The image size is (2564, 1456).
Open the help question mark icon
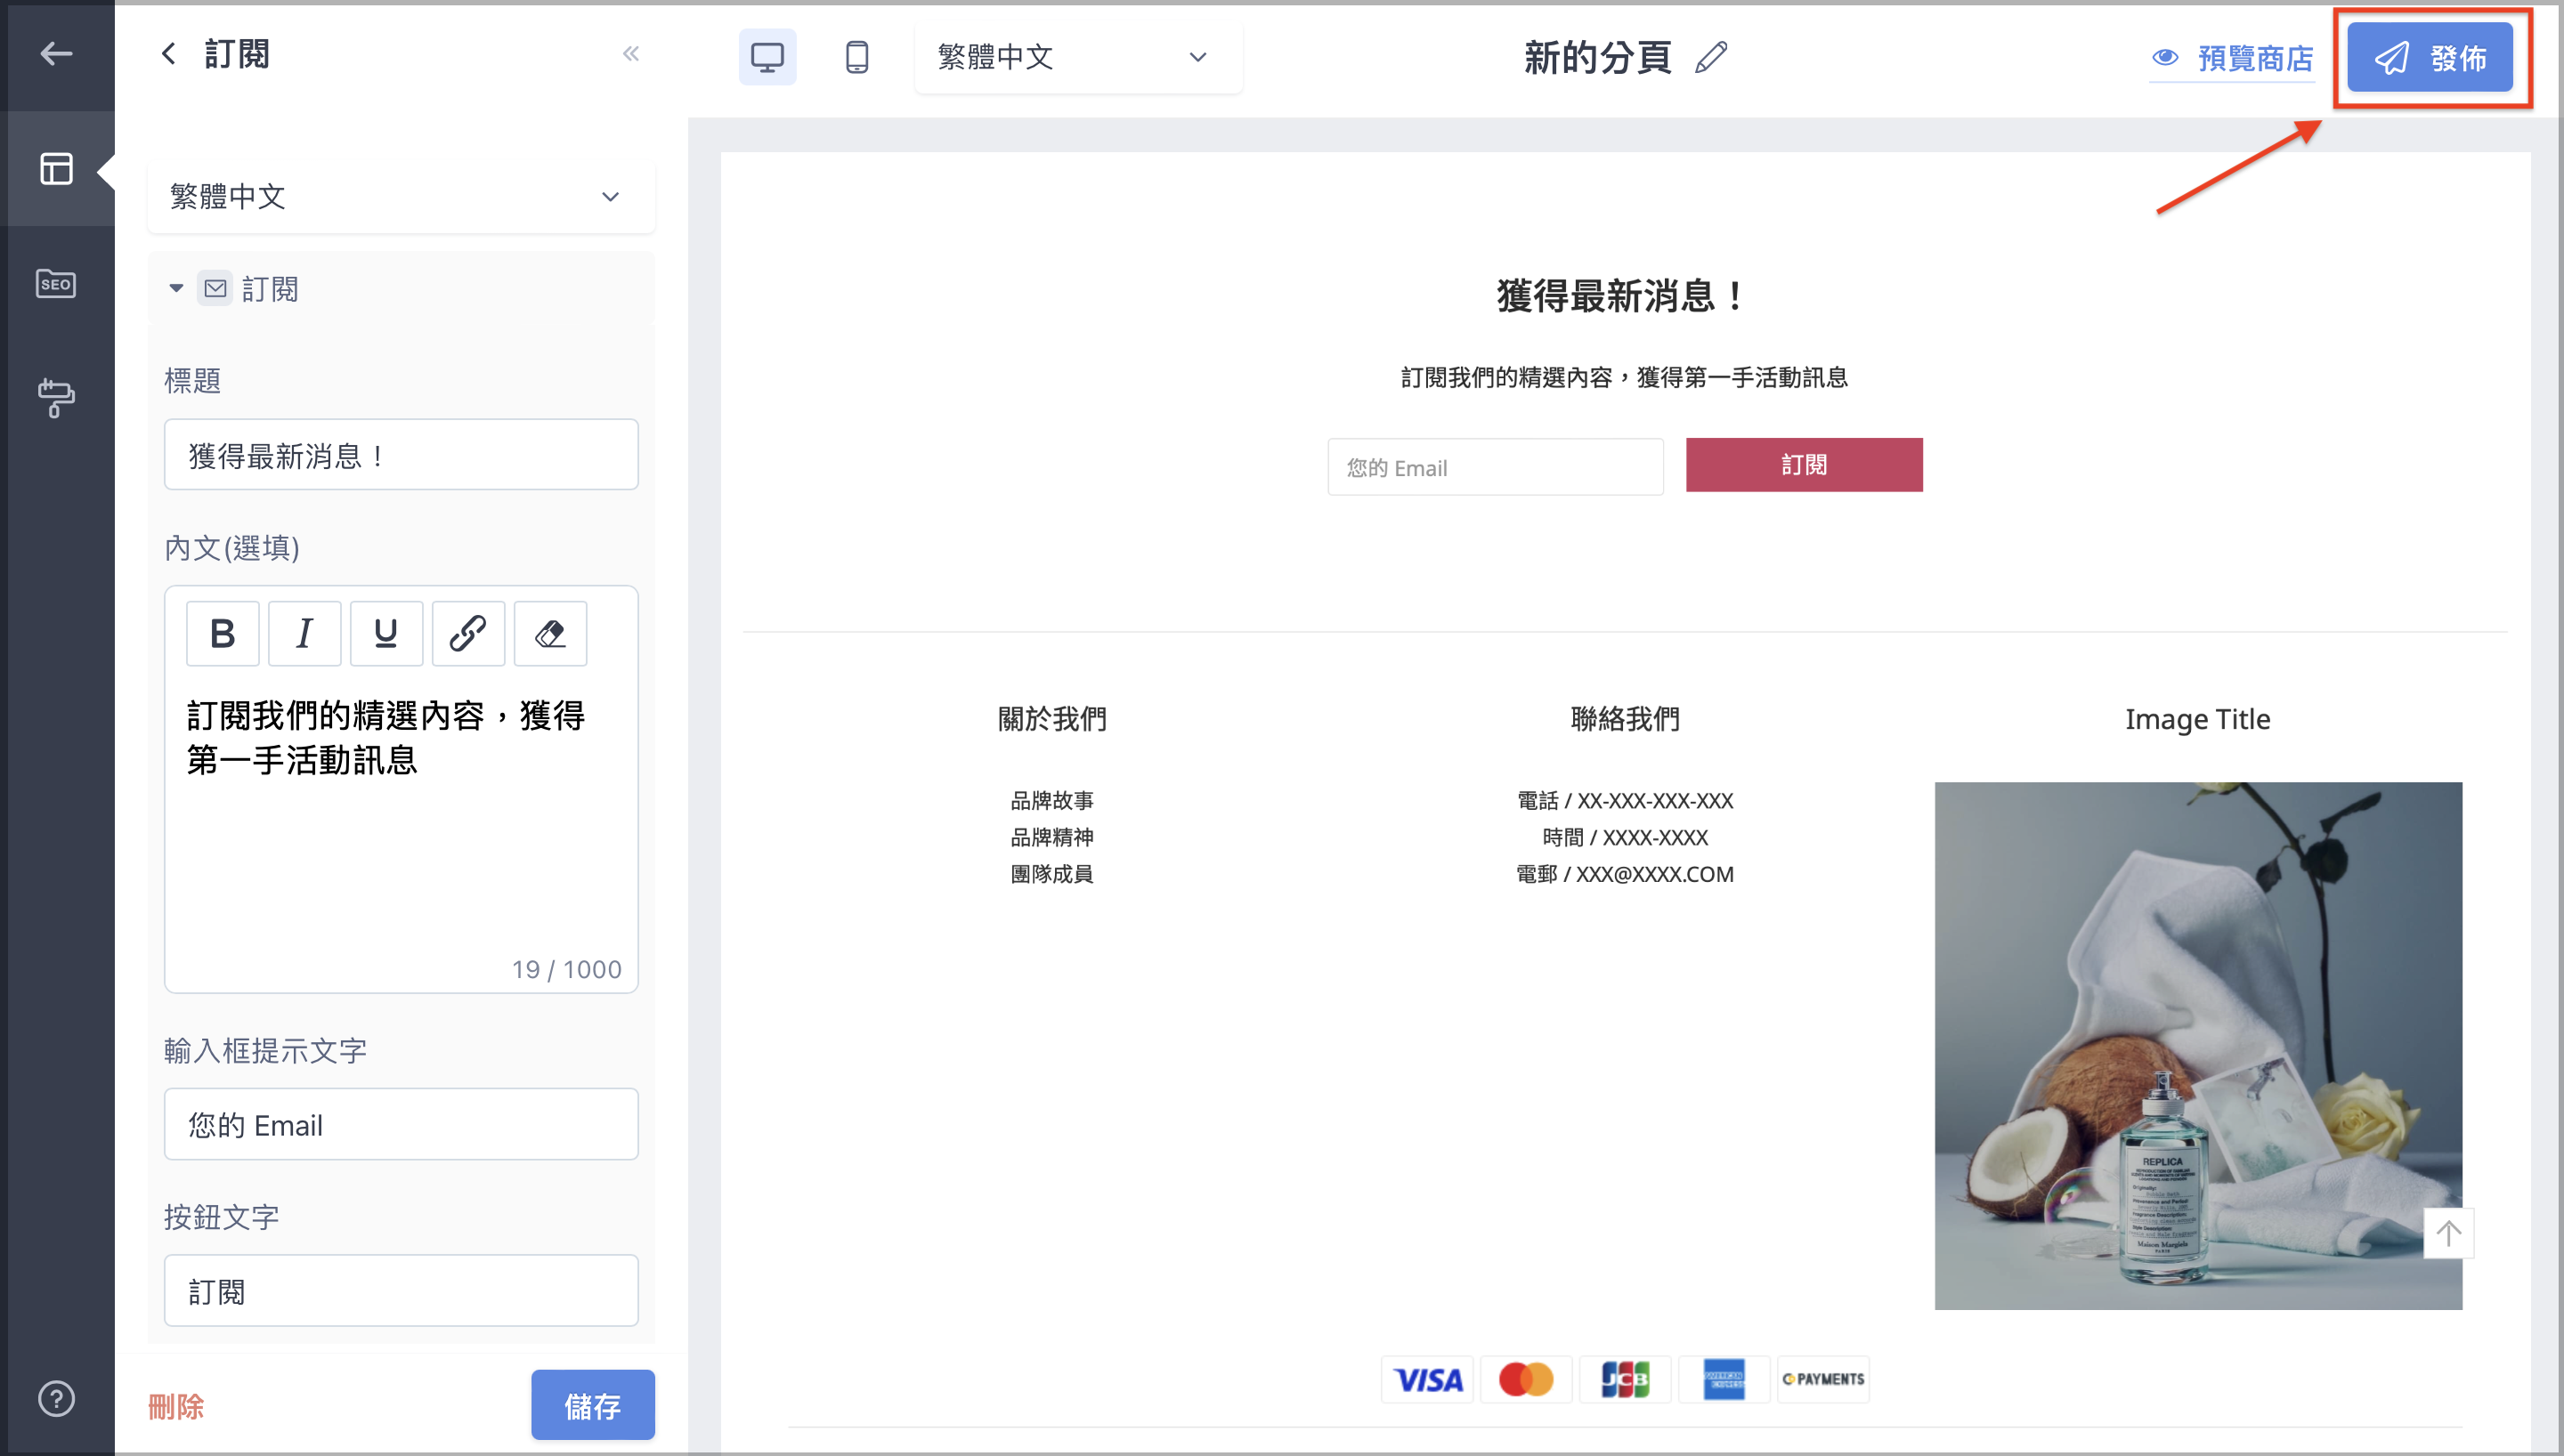coord(56,1398)
